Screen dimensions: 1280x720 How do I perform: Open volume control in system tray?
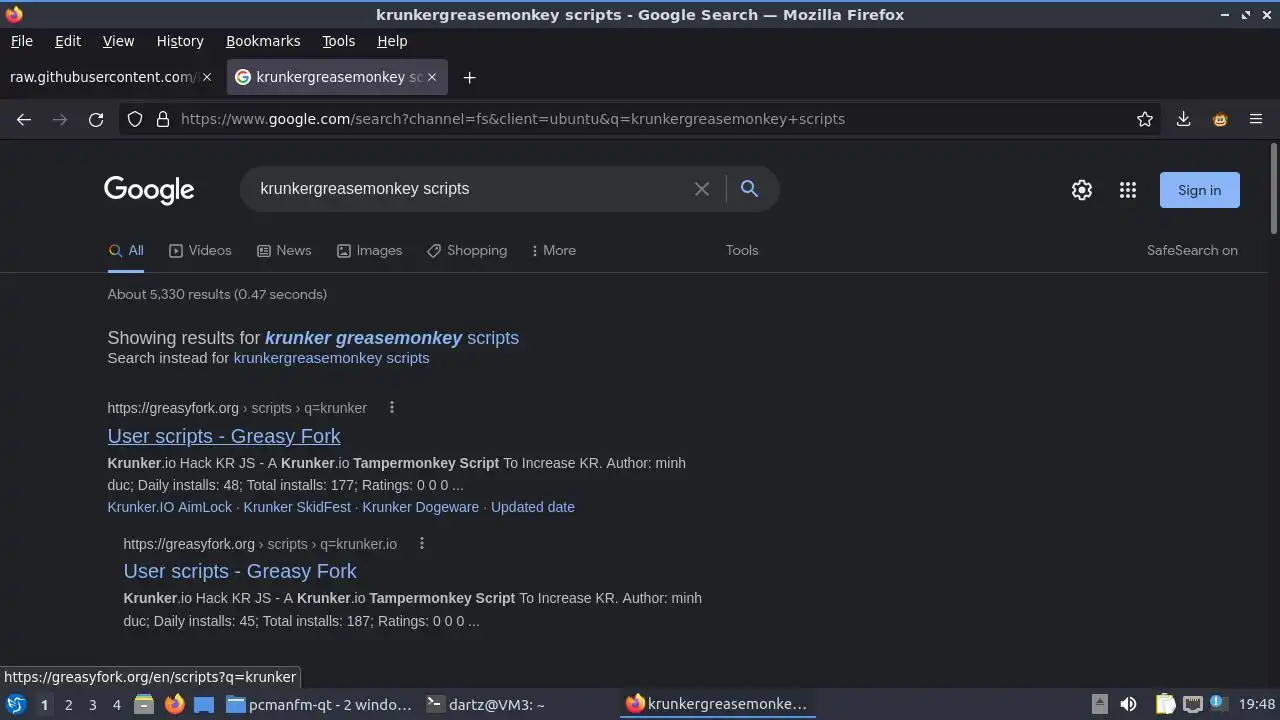pyautogui.click(x=1128, y=704)
